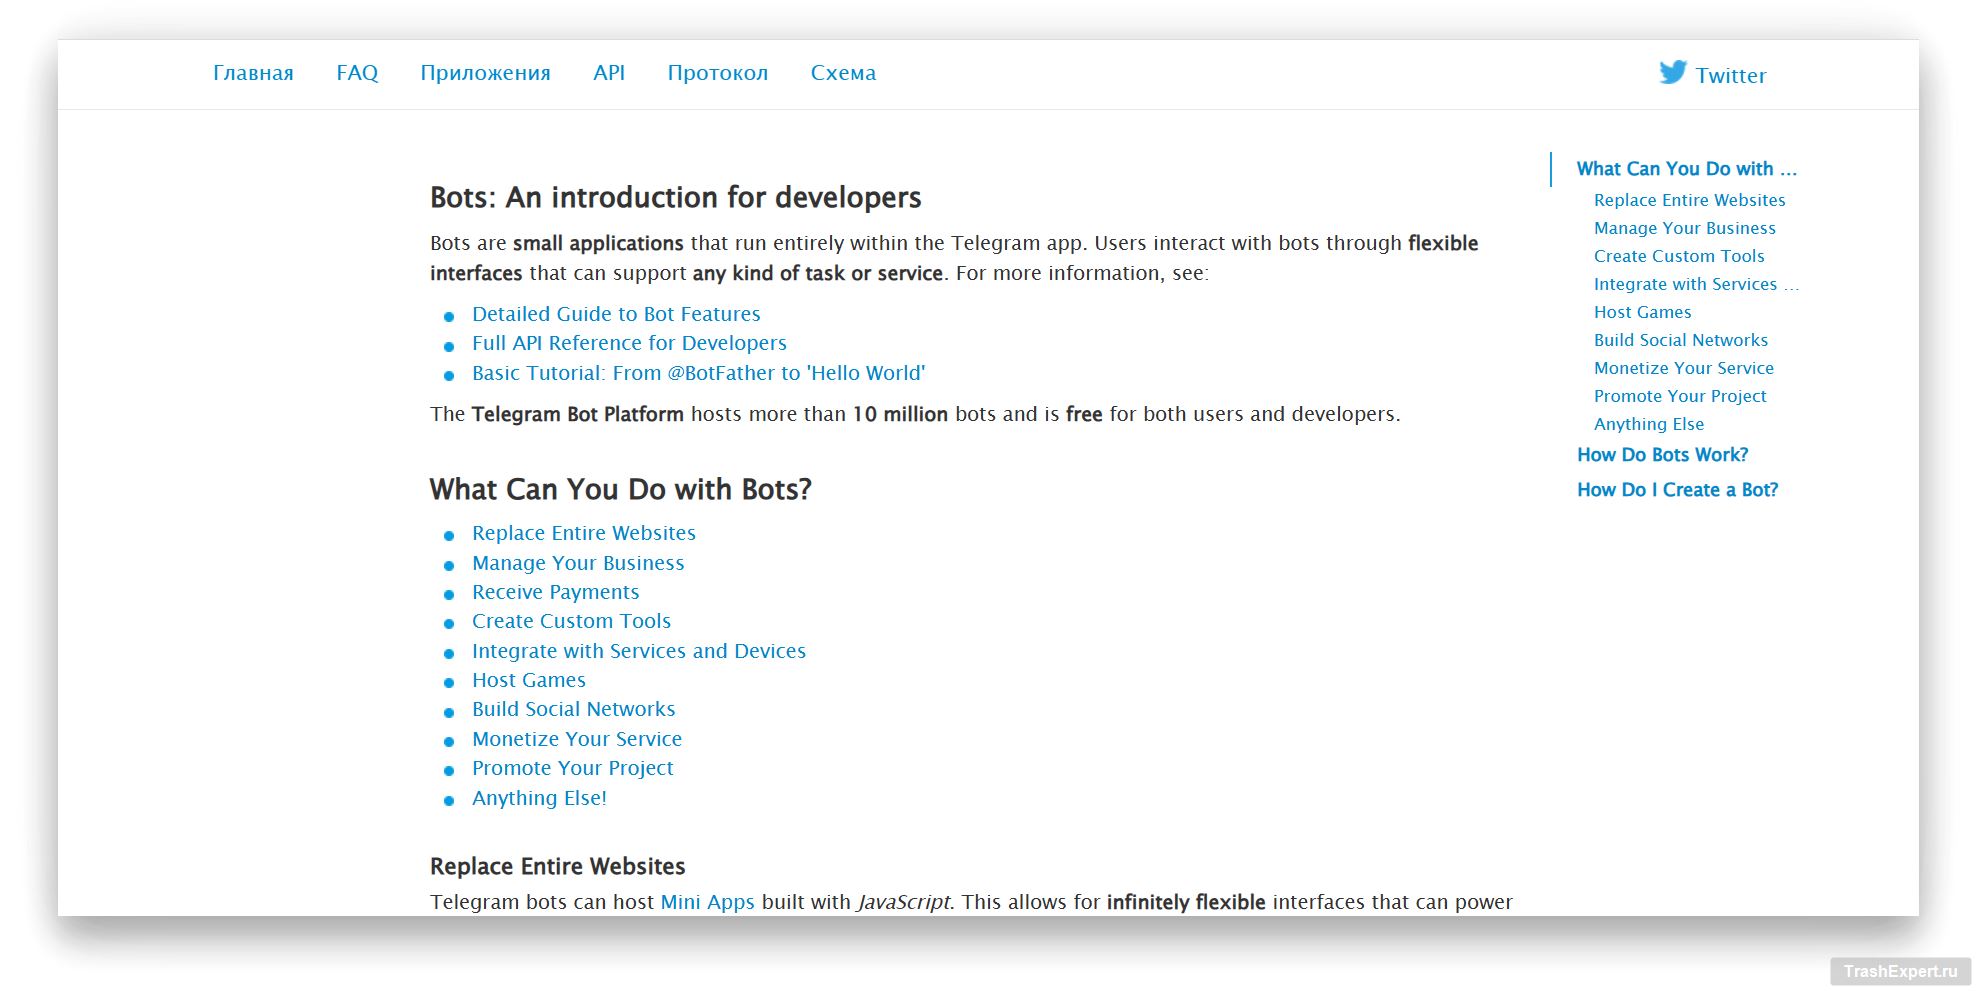Click Receive Payments in the bots list
This screenshot has width=1977, height=991.
coord(555,592)
